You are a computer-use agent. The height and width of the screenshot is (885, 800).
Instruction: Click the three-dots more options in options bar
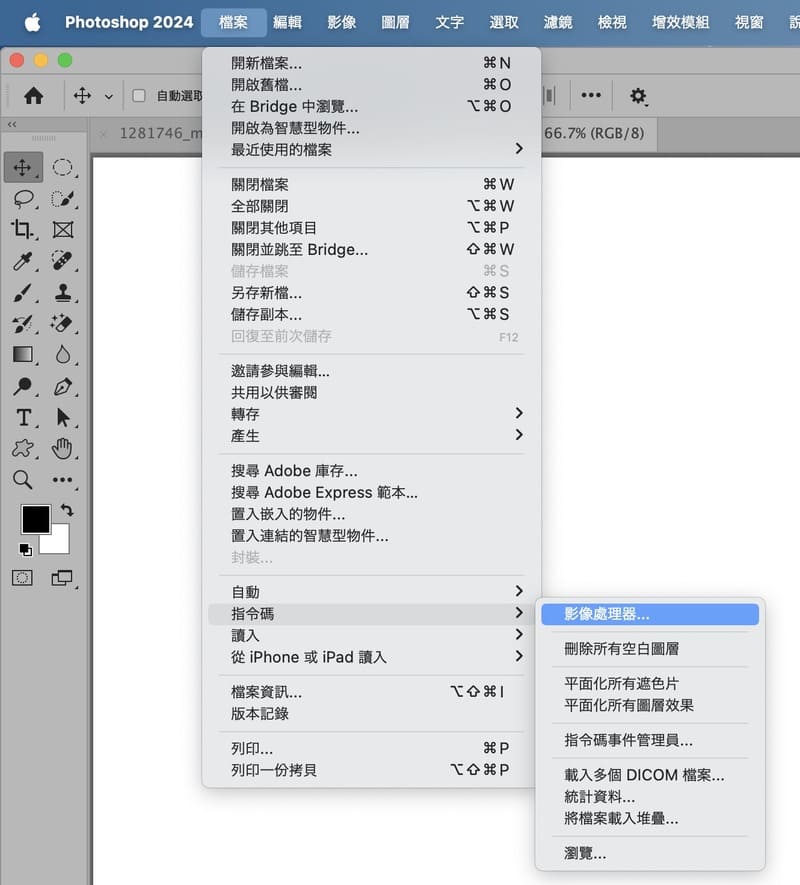(591, 95)
